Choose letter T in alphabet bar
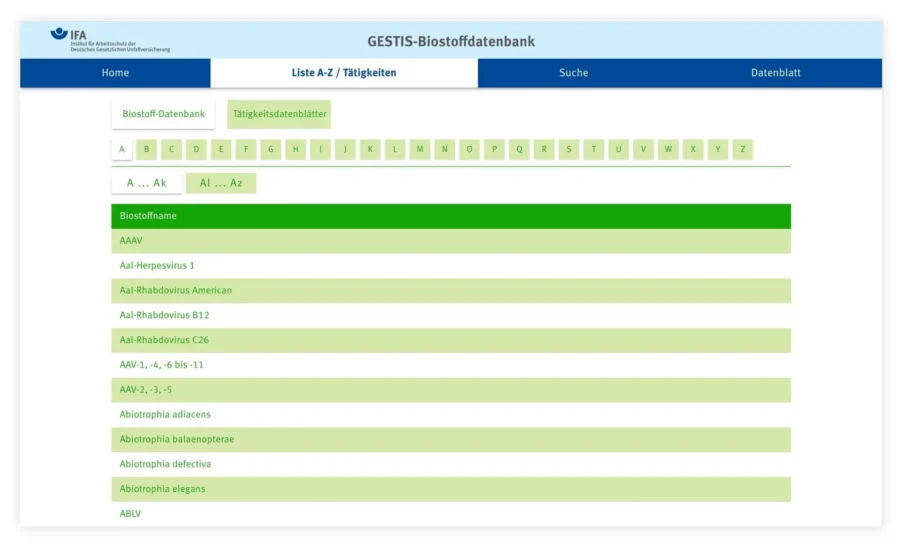 pyautogui.click(x=594, y=149)
